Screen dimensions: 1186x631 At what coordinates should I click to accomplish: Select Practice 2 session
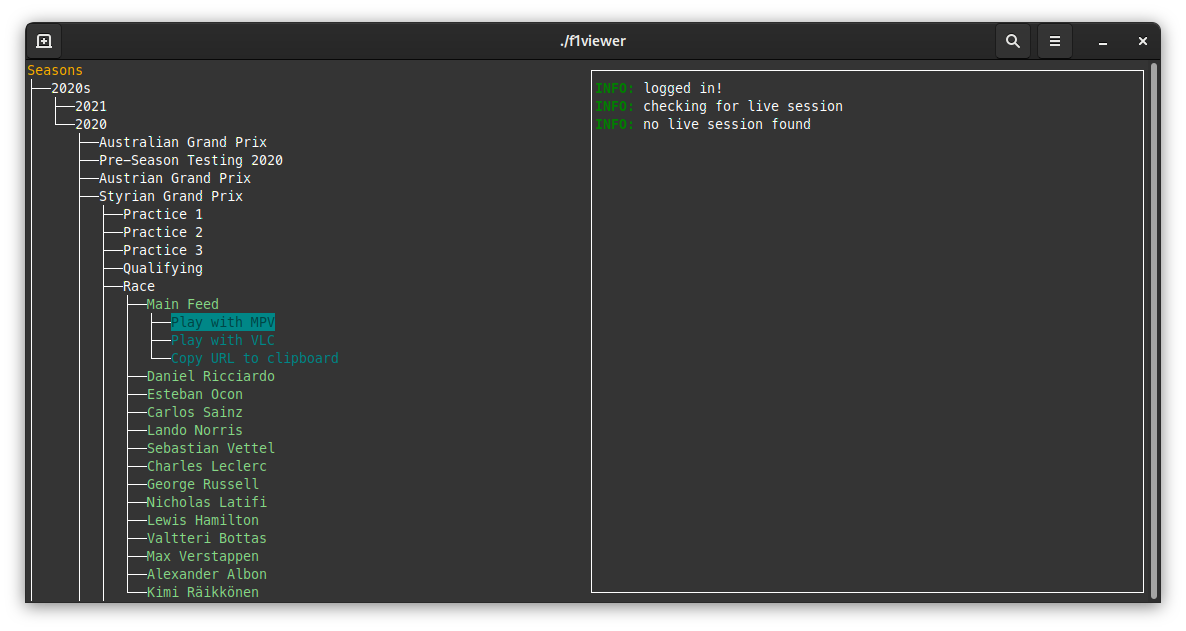click(x=163, y=232)
